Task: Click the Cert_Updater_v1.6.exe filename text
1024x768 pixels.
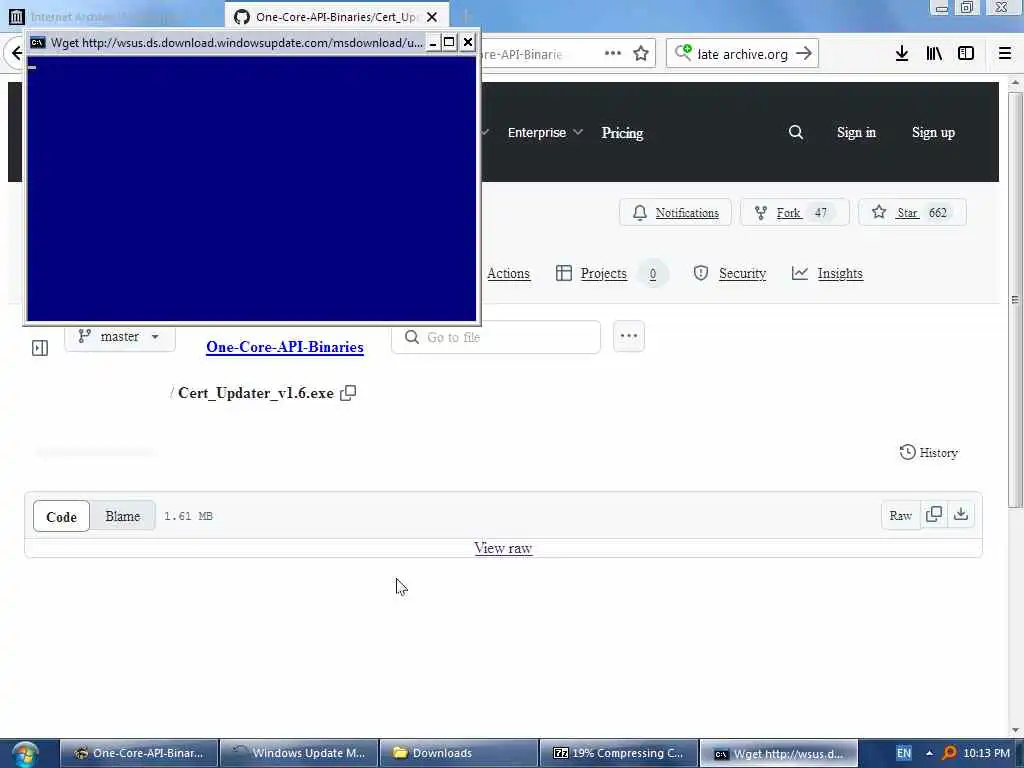Action: [255, 393]
